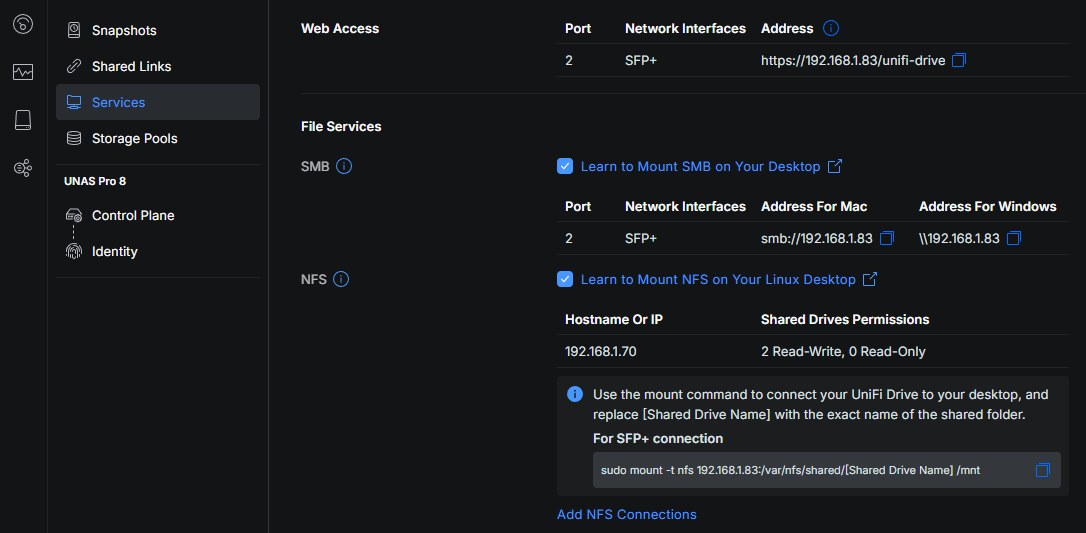The width and height of the screenshot is (1086, 533).
Task: Click Add NFS Connections link
Action: [x=626, y=515]
